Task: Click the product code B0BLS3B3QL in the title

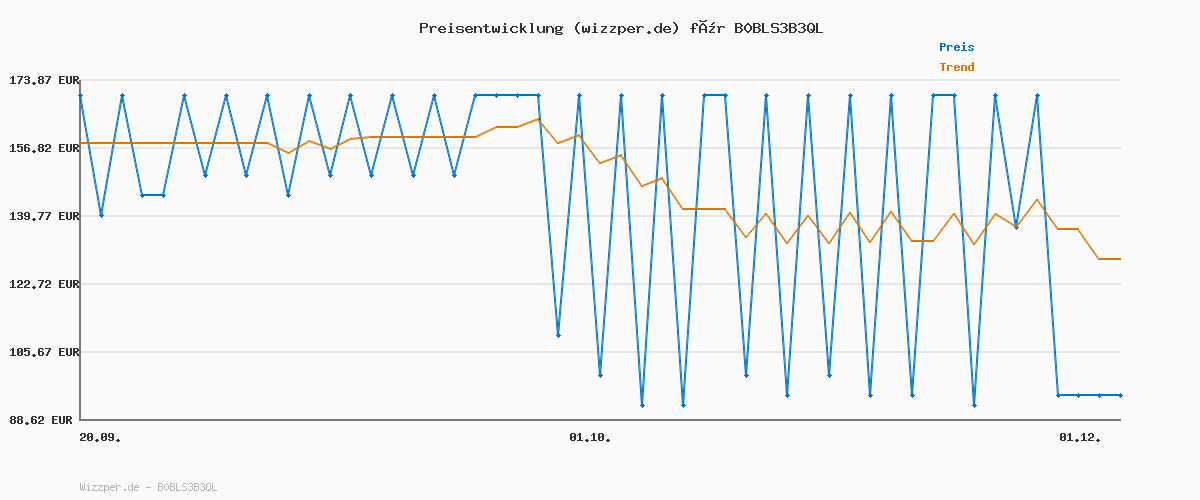Action: tap(778, 28)
